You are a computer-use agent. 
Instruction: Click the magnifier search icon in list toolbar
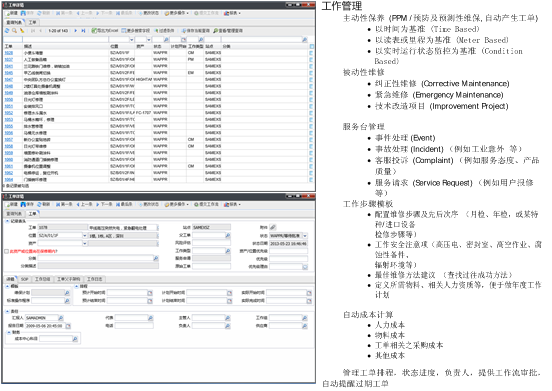[x=14, y=31]
